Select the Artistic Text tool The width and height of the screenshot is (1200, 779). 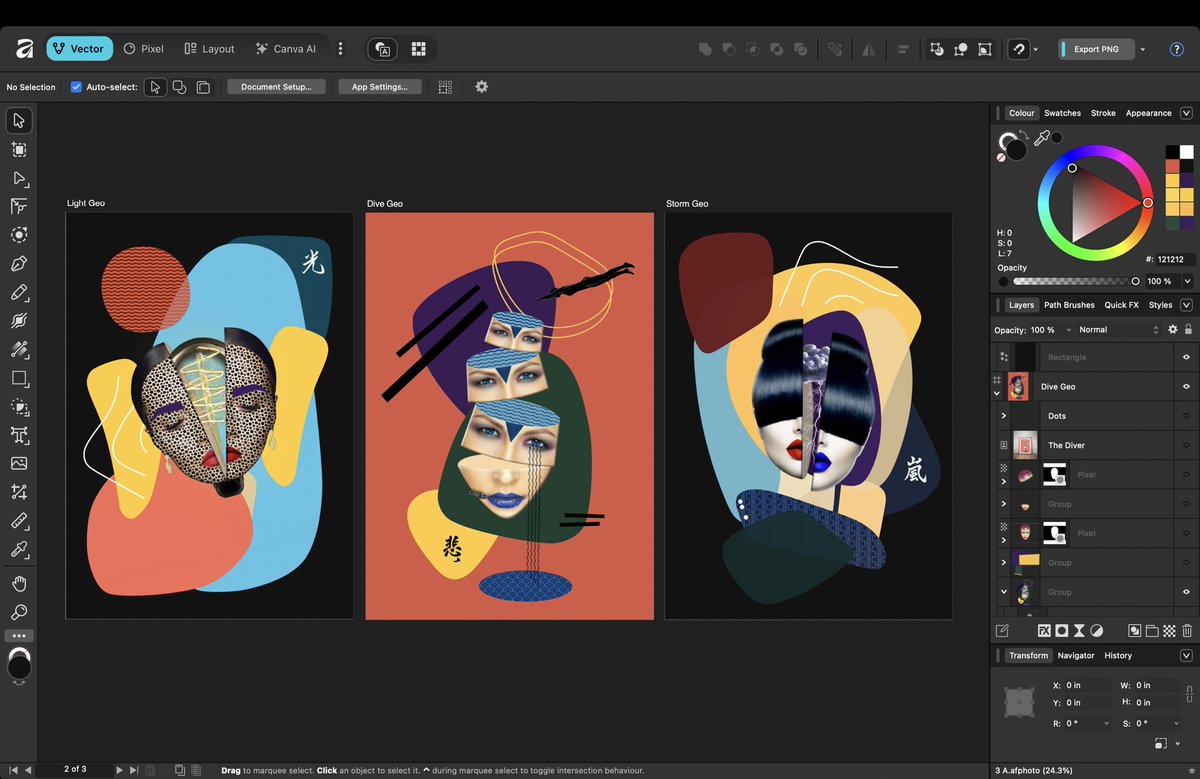click(19, 435)
